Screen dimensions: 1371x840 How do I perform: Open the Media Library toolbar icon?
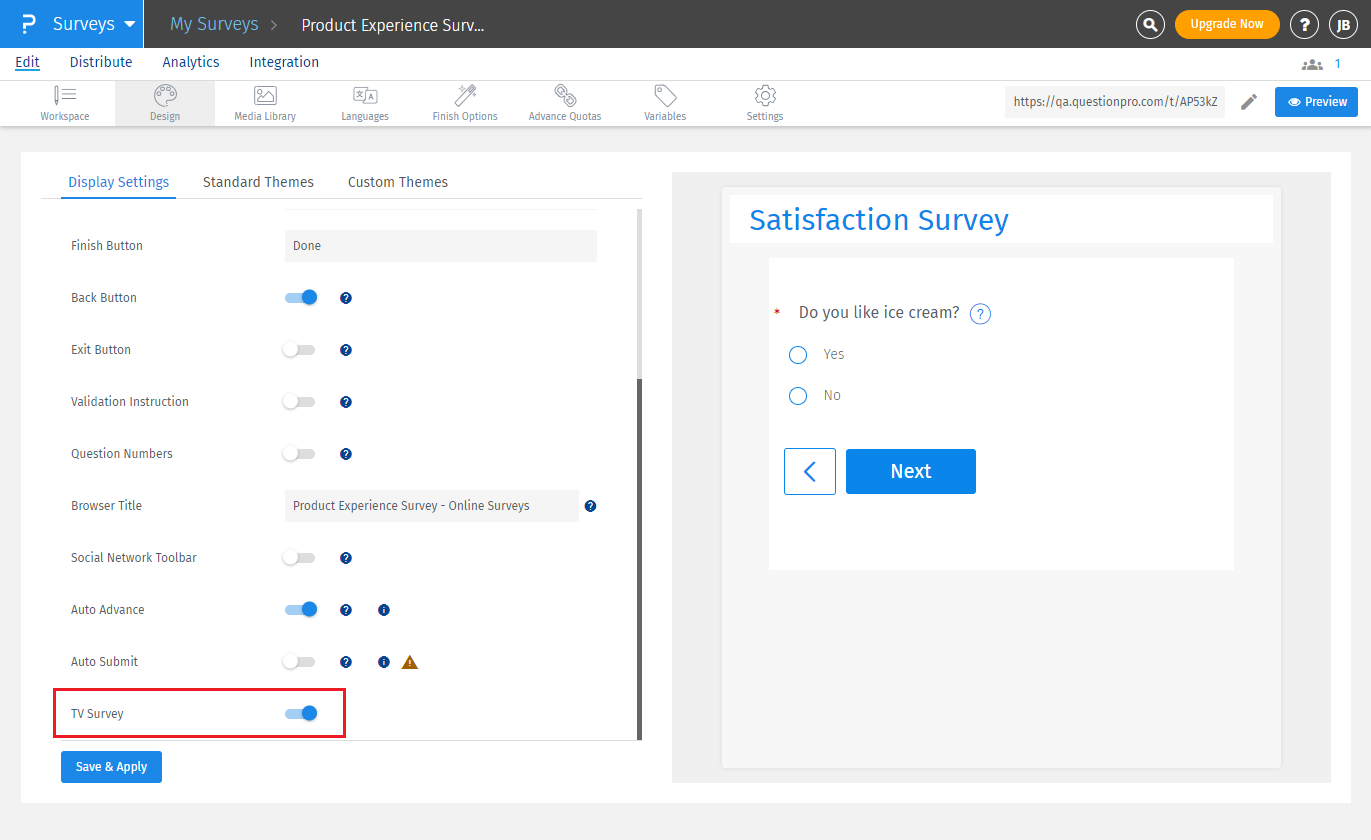pos(265,103)
